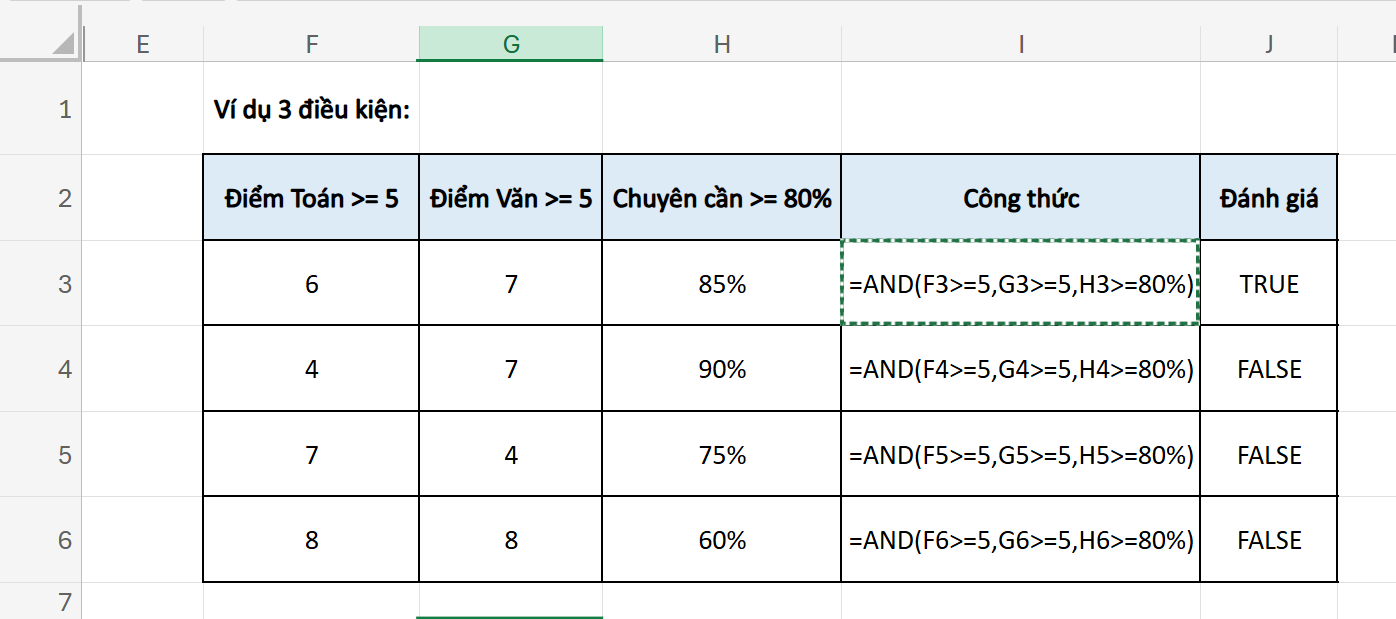Select the cell containing 85%

721,283
